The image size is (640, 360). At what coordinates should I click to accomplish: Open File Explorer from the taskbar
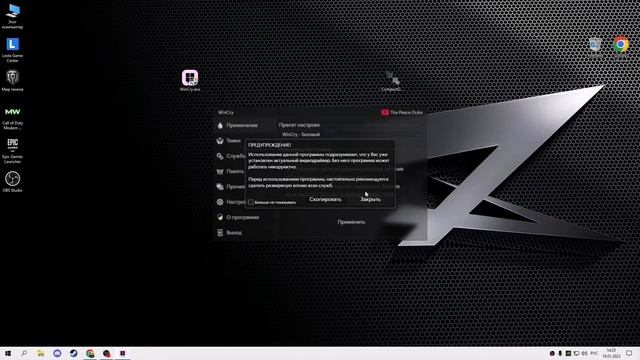[41, 353]
